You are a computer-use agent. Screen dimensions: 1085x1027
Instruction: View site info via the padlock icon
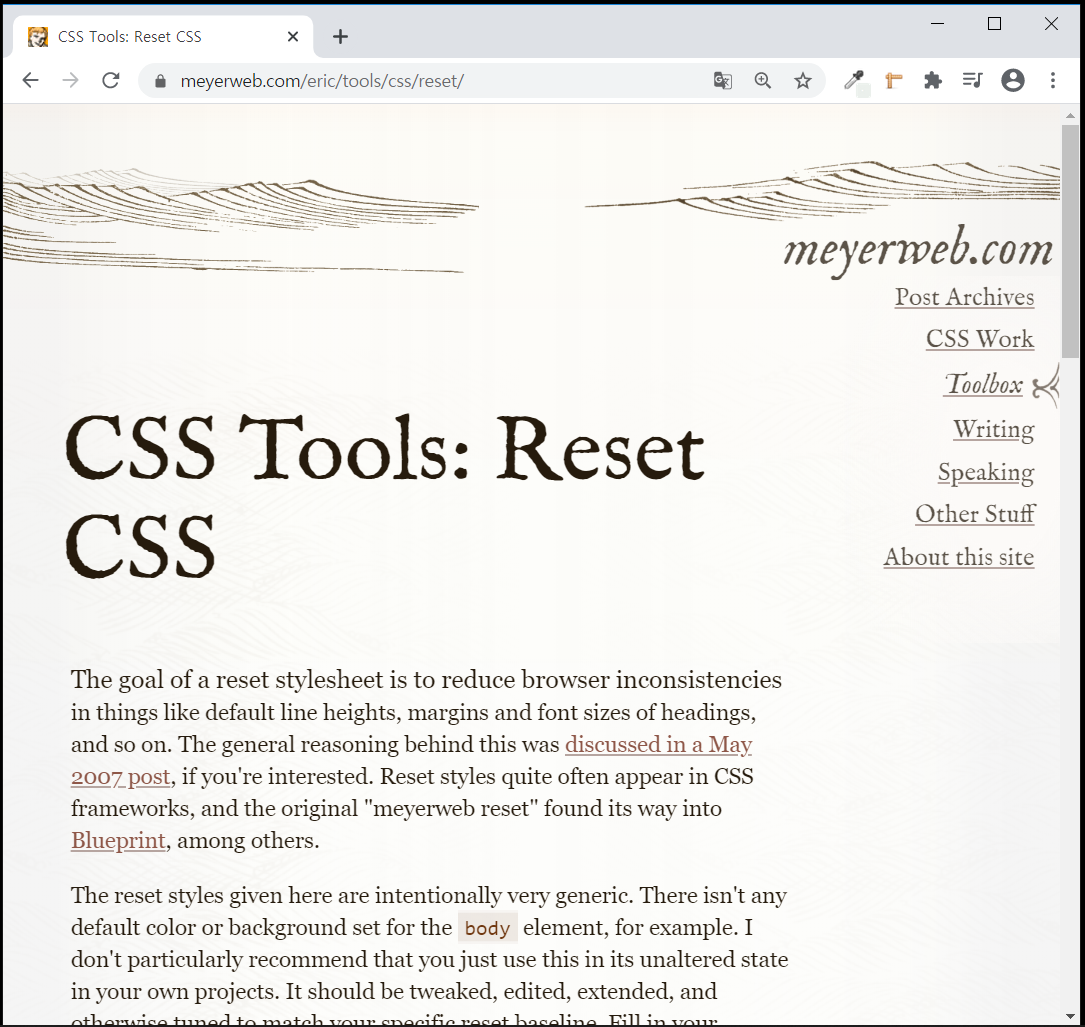pyautogui.click(x=161, y=81)
